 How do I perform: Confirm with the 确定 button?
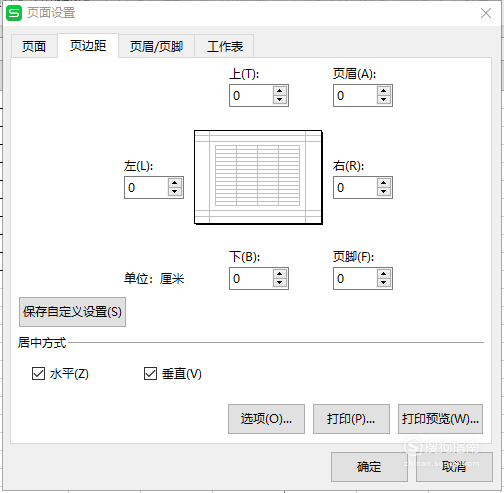(369, 467)
